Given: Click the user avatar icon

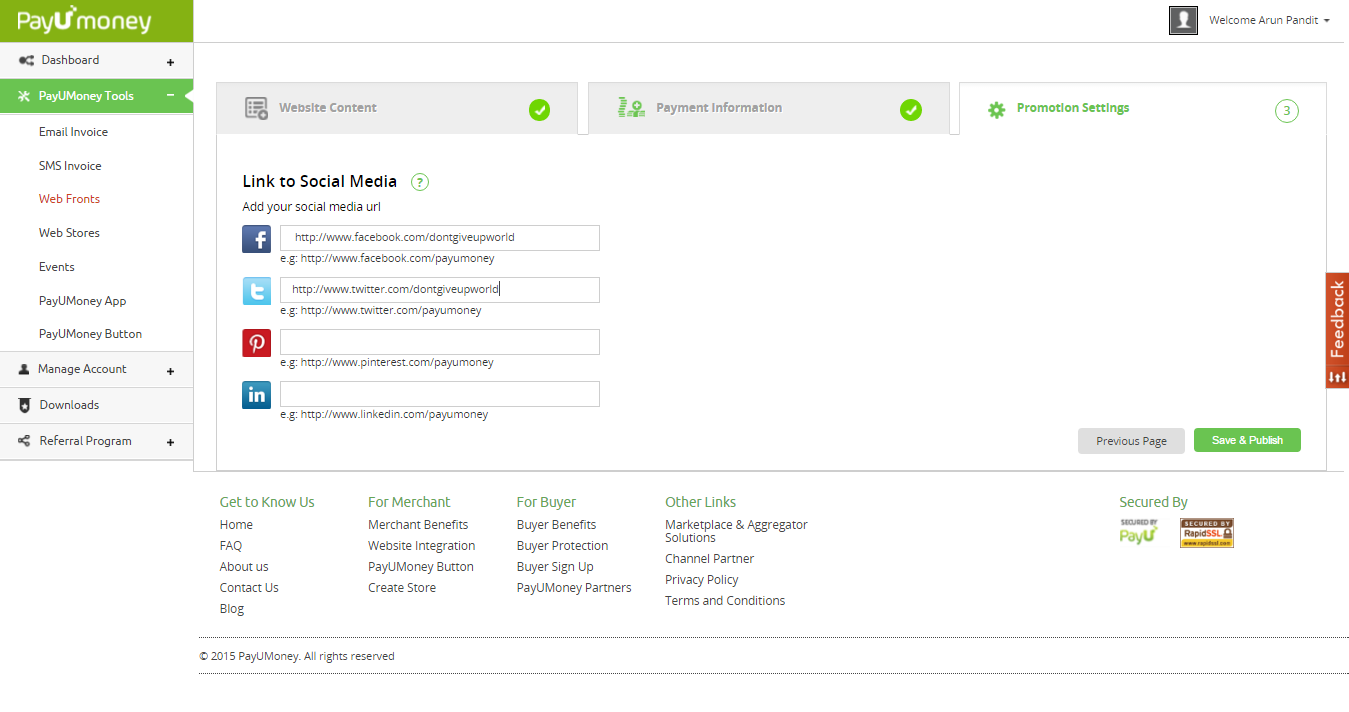Looking at the screenshot, I should point(1183,20).
